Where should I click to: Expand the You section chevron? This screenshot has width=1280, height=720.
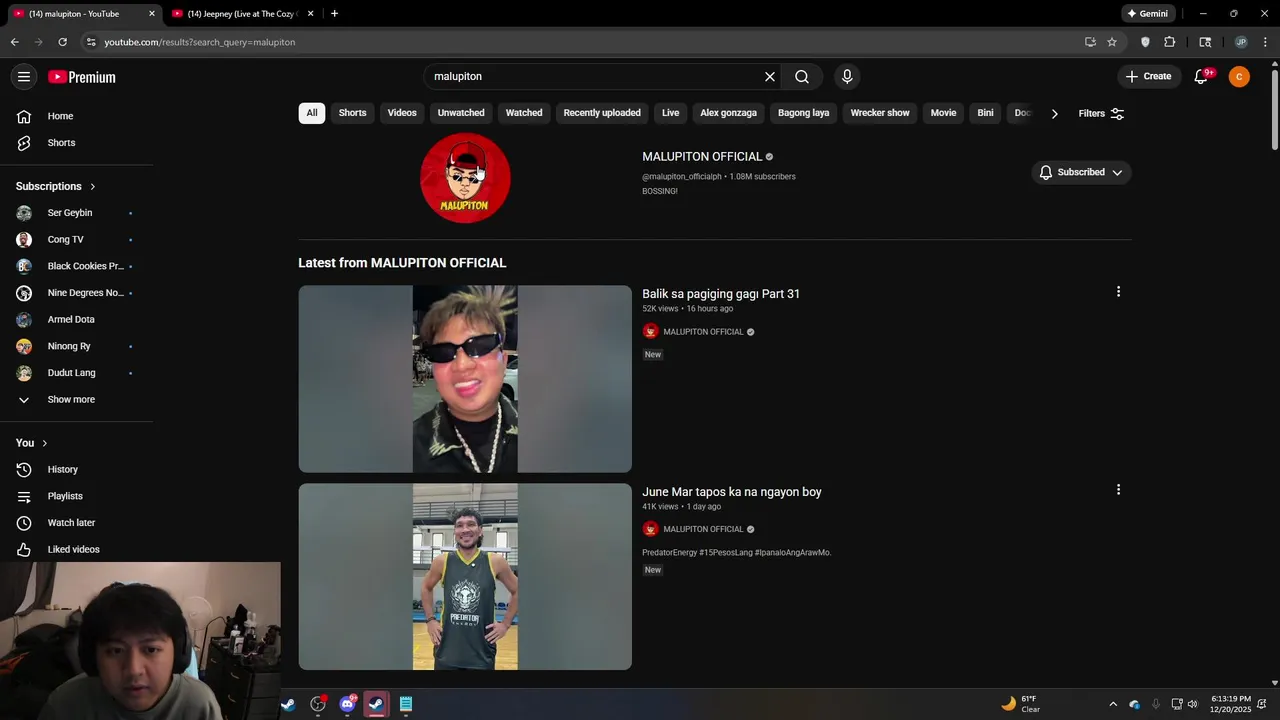click(x=44, y=443)
